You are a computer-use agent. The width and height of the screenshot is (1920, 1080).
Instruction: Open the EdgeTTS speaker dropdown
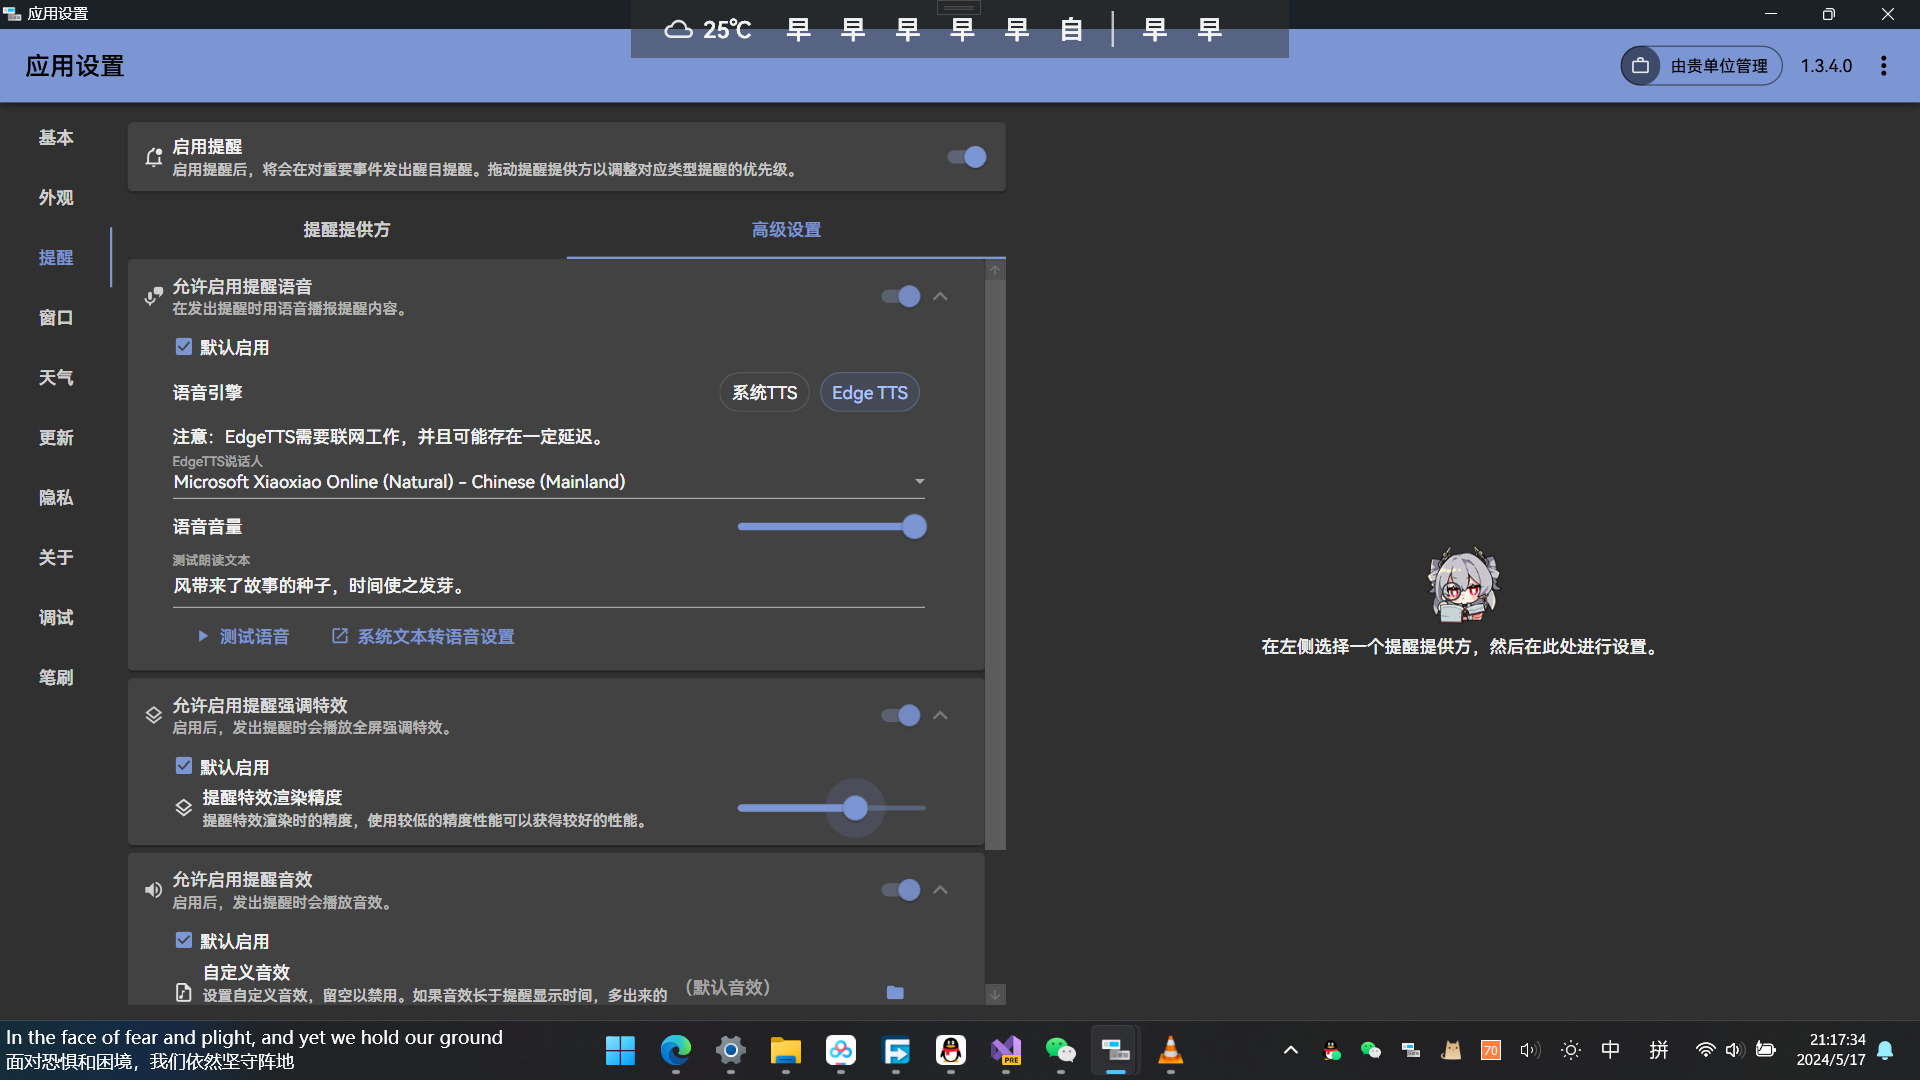[919, 482]
